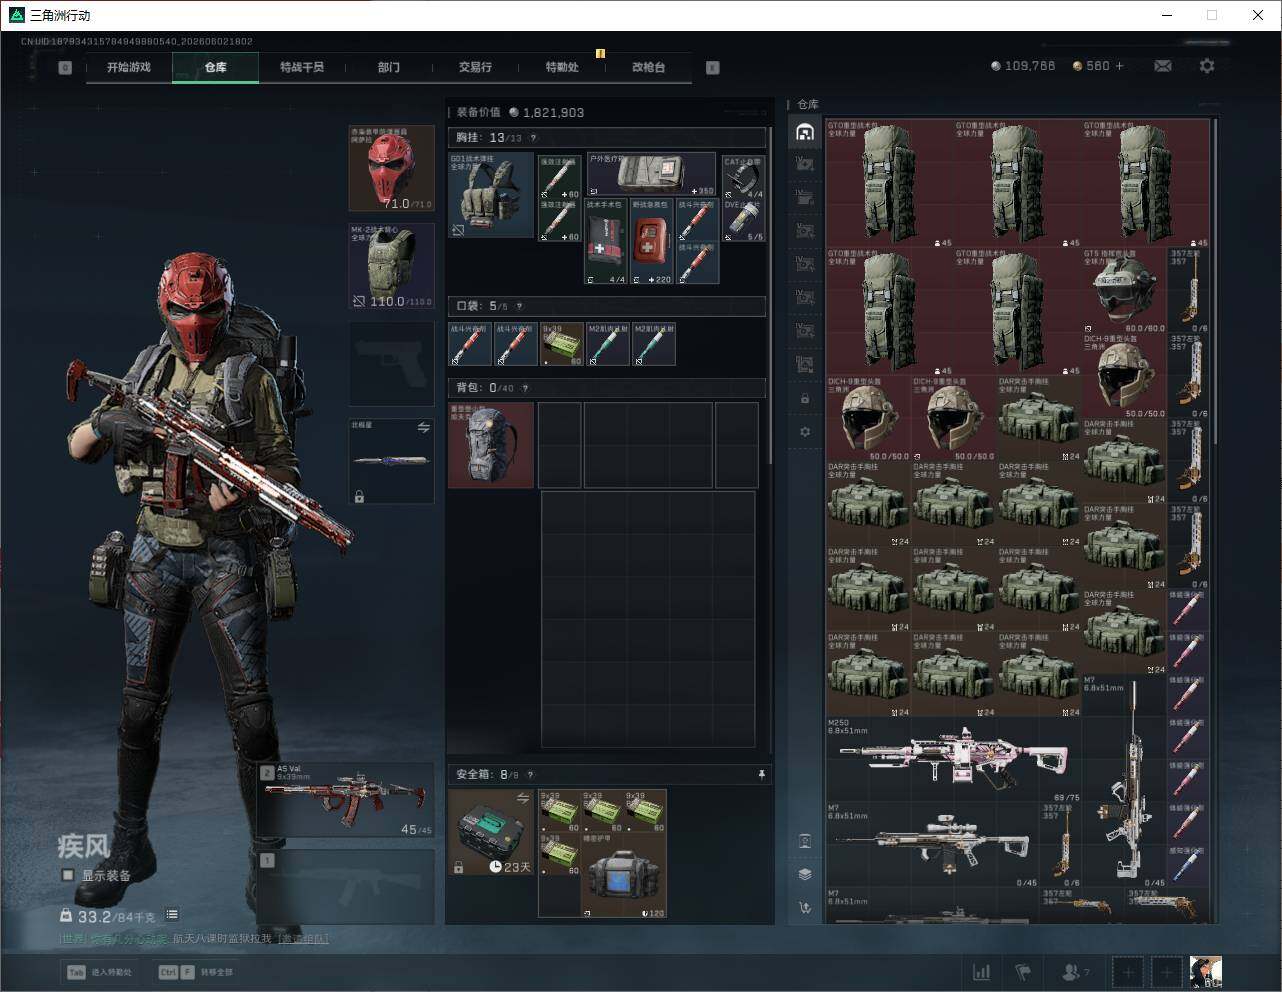Pin the 安全箱 panel
The image size is (1282, 992).
pos(761,774)
